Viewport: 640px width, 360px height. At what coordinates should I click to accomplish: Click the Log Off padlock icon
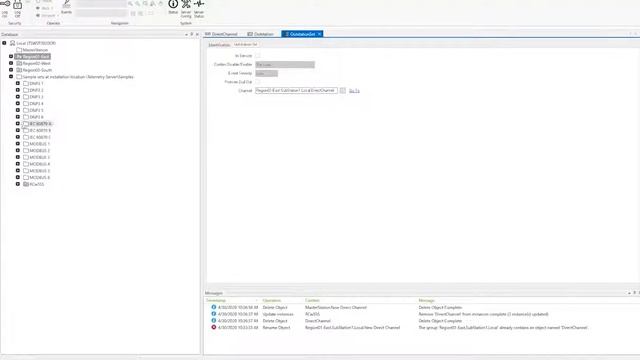(18, 4)
